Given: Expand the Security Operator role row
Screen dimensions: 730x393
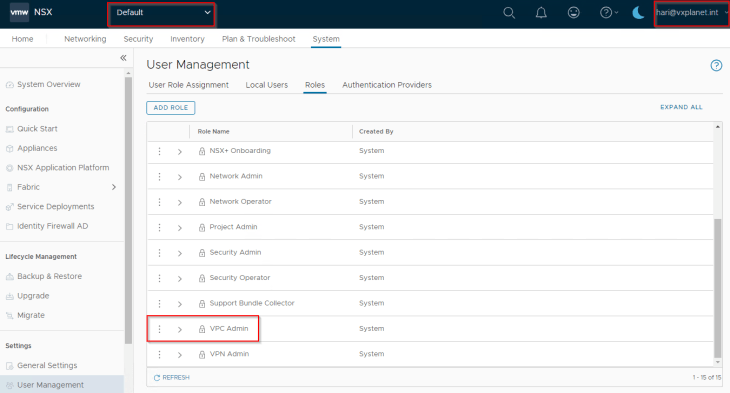Looking at the screenshot, I should 180,279.
